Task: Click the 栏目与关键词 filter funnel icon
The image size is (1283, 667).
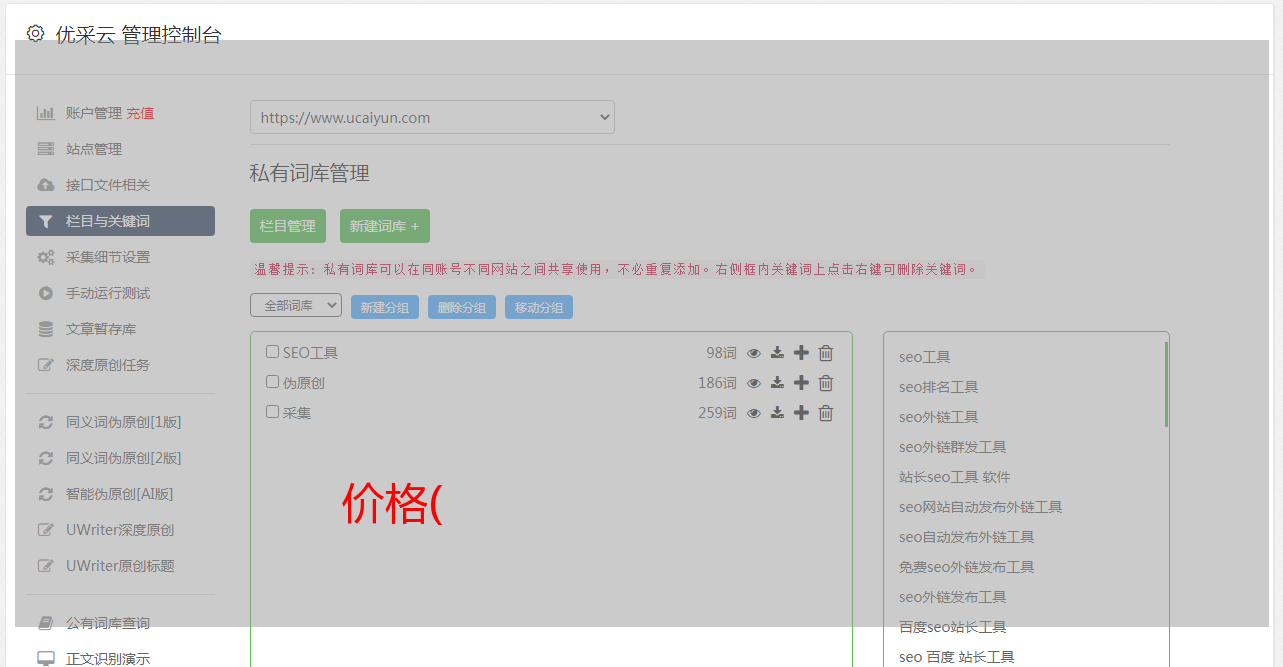Action: pyautogui.click(x=46, y=221)
